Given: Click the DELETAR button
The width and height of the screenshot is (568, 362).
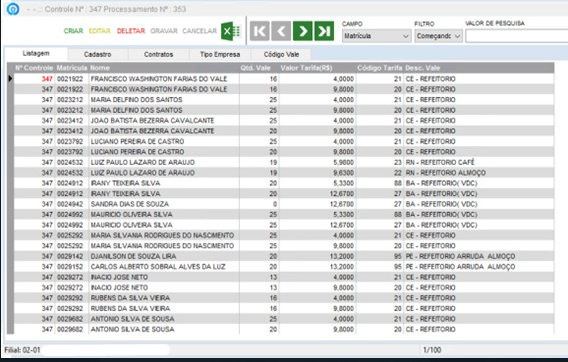Looking at the screenshot, I should (x=131, y=31).
